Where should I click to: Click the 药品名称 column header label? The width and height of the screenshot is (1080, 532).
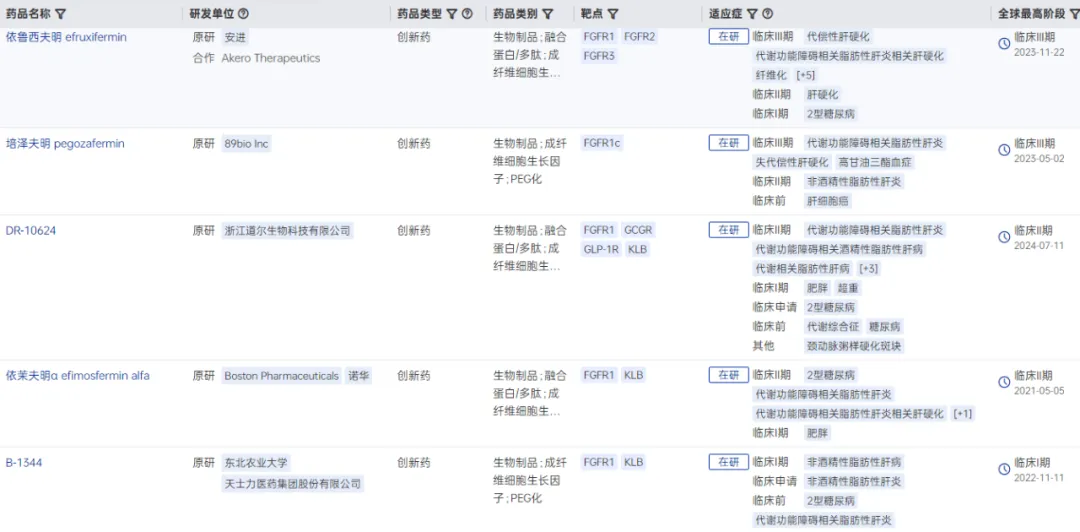tap(28, 14)
